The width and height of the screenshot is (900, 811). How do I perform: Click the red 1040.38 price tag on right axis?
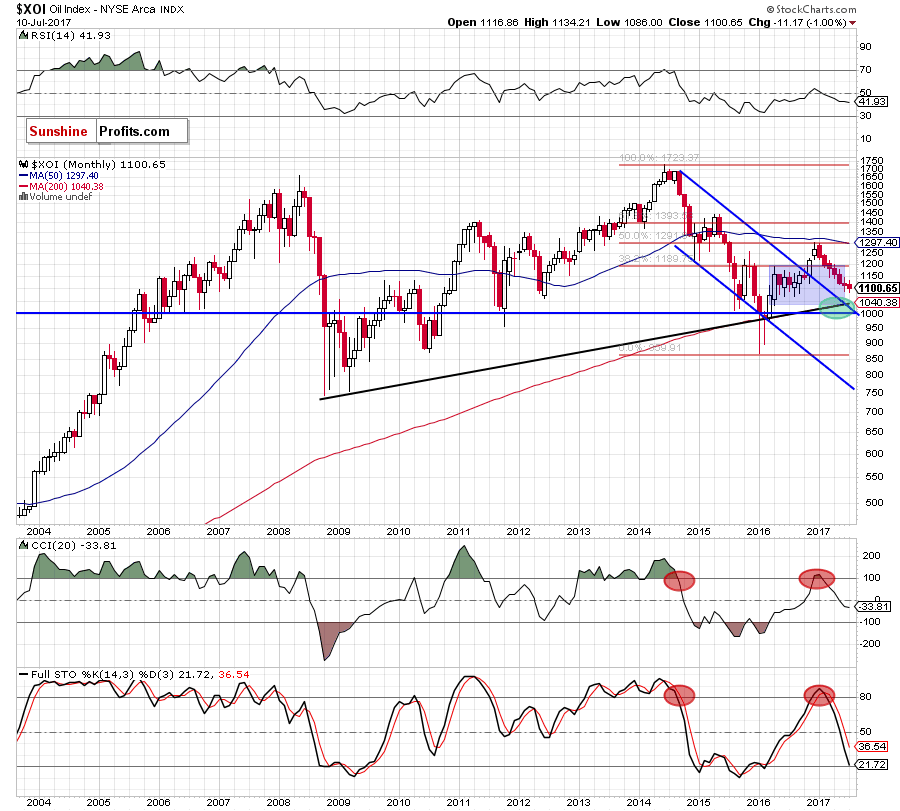click(877, 302)
